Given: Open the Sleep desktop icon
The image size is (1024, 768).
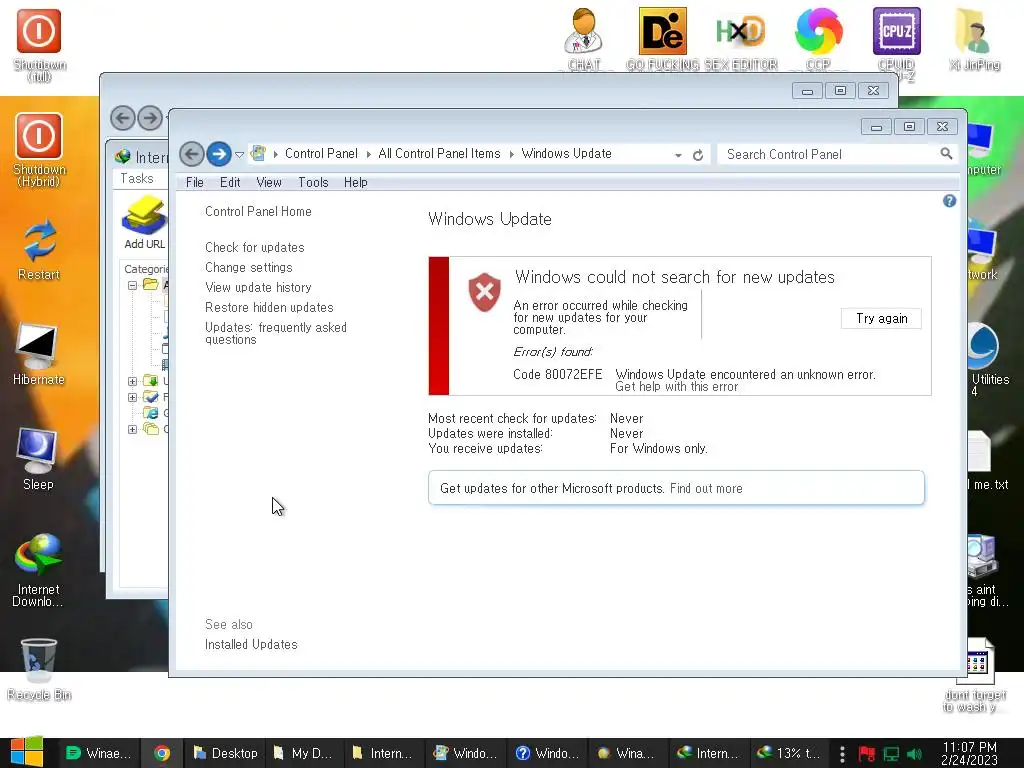Looking at the screenshot, I should click(38, 459).
